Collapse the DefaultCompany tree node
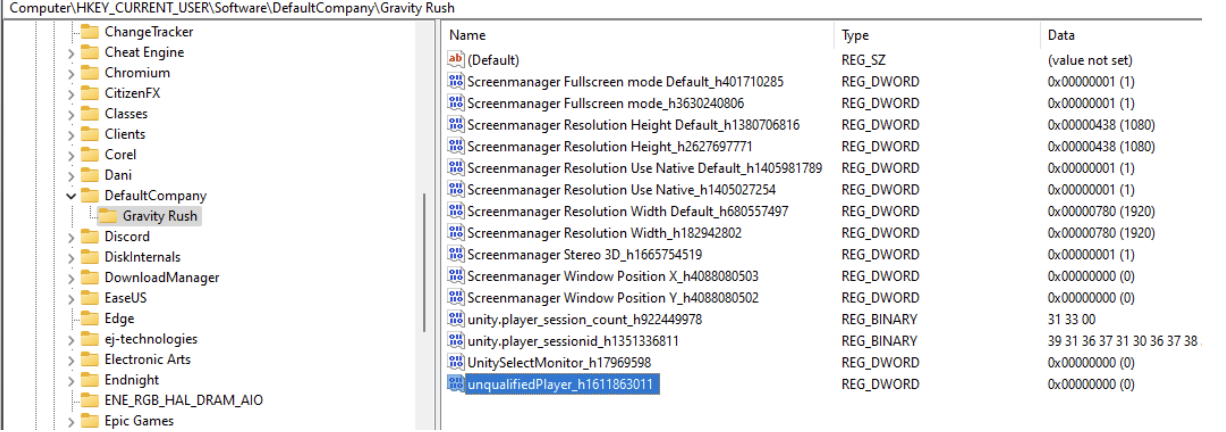 pyautogui.click(x=70, y=196)
